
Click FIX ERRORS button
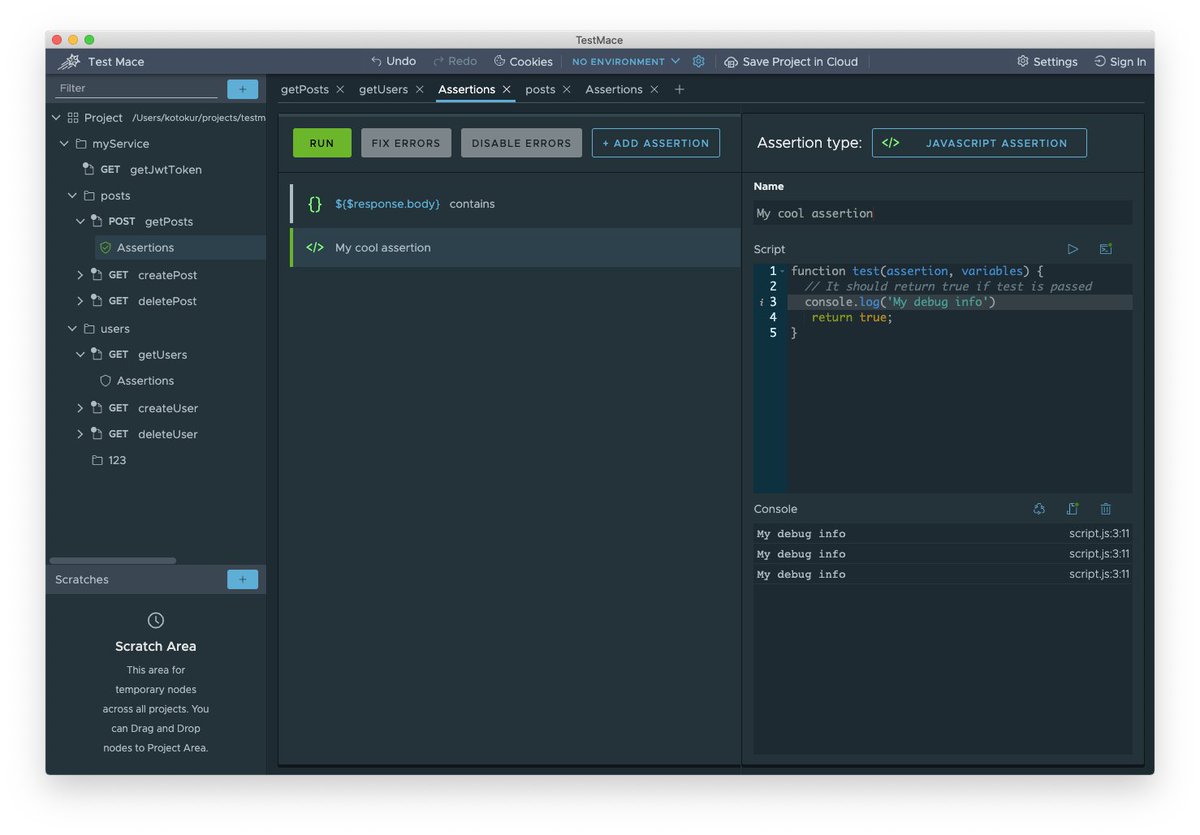click(406, 143)
